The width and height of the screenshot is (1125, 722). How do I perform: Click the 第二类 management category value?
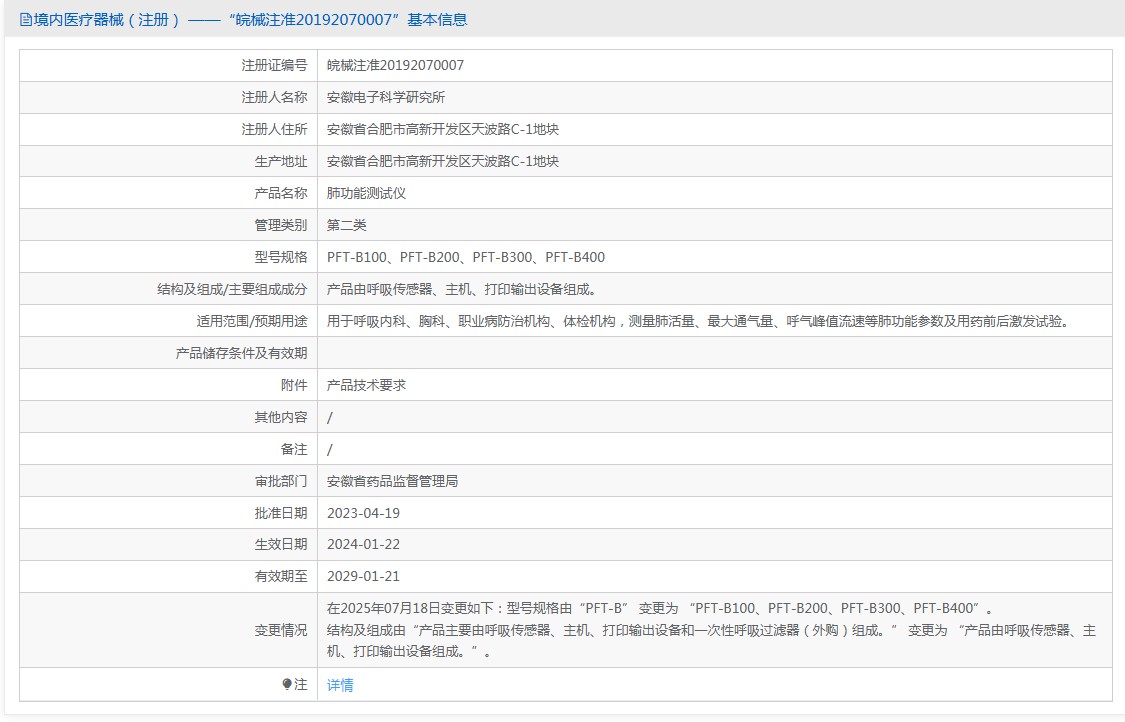(347, 225)
